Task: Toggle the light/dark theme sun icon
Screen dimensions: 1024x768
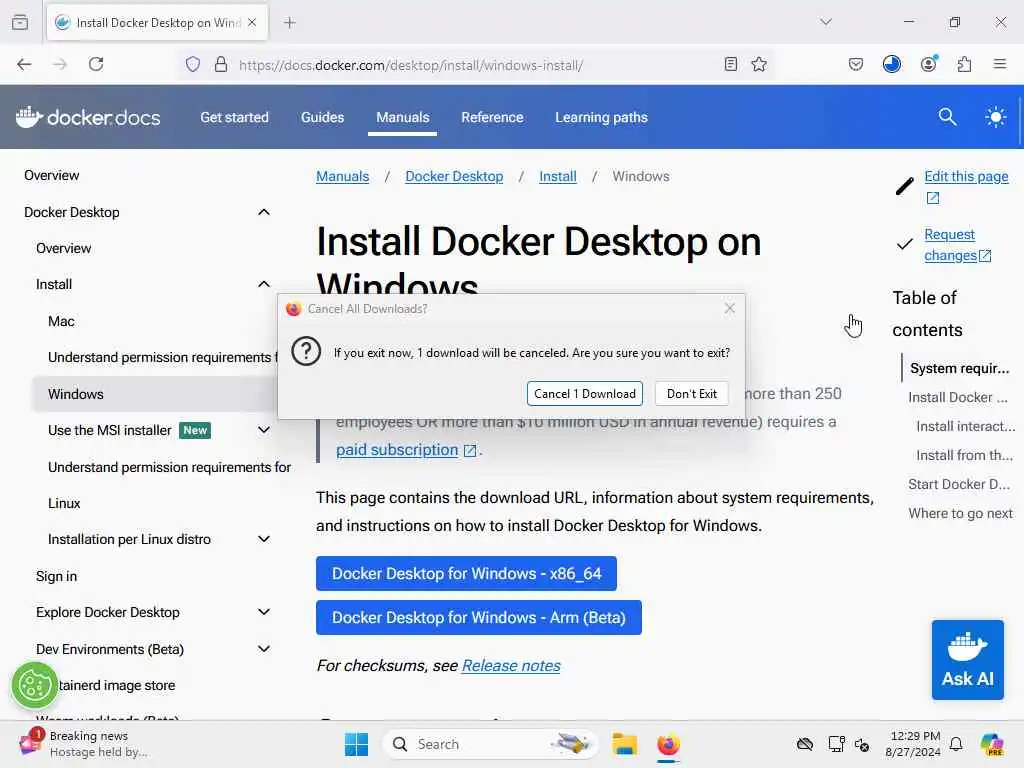Action: [x=995, y=117]
